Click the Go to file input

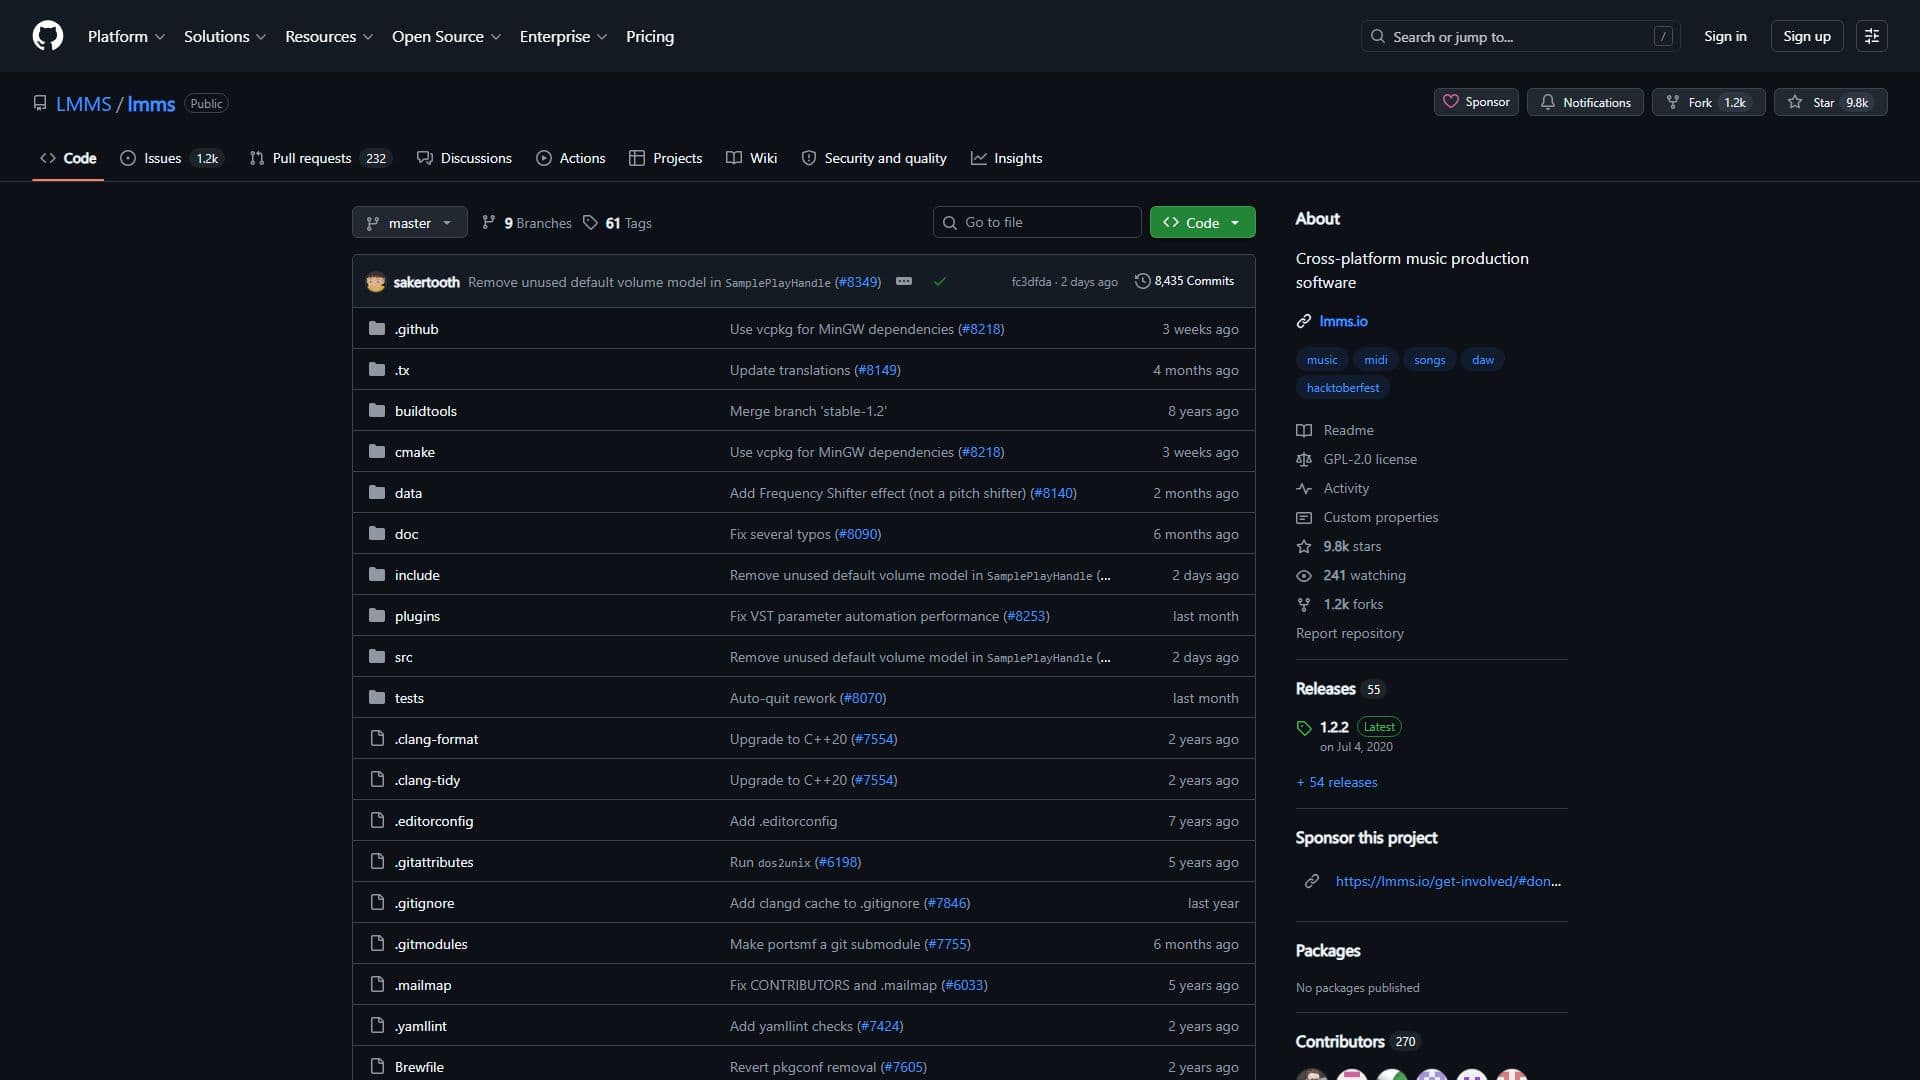(1037, 222)
